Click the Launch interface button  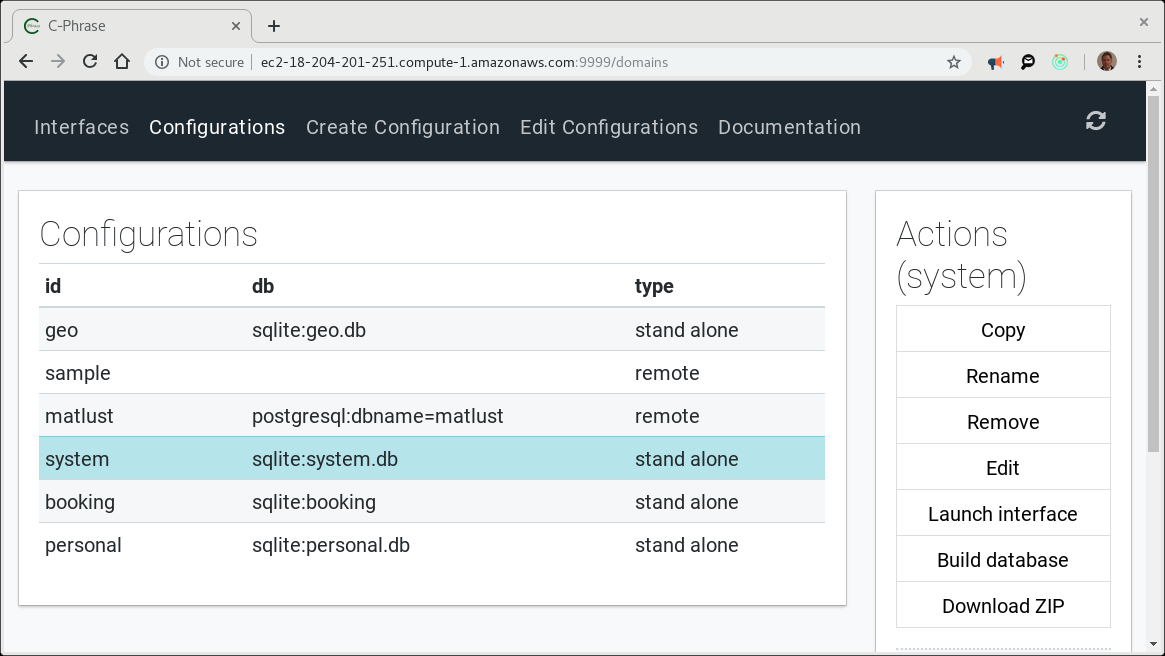[x=1002, y=514]
